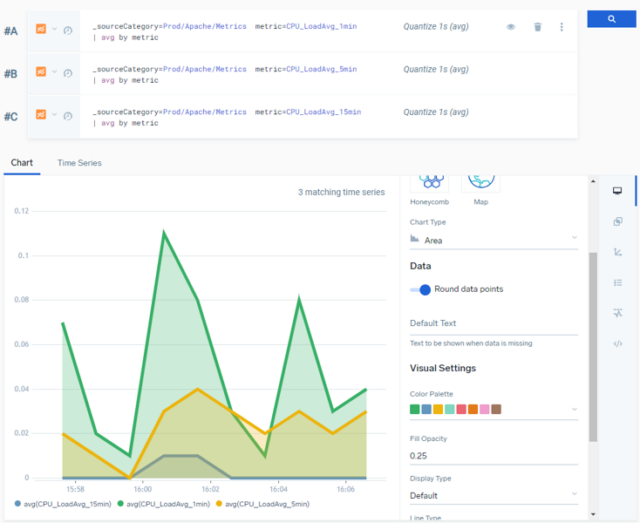Image resolution: width=640 pixels, height=523 pixels.
Task: Open the JSON code icon in right sidebar
Action: tap(618, 344)
